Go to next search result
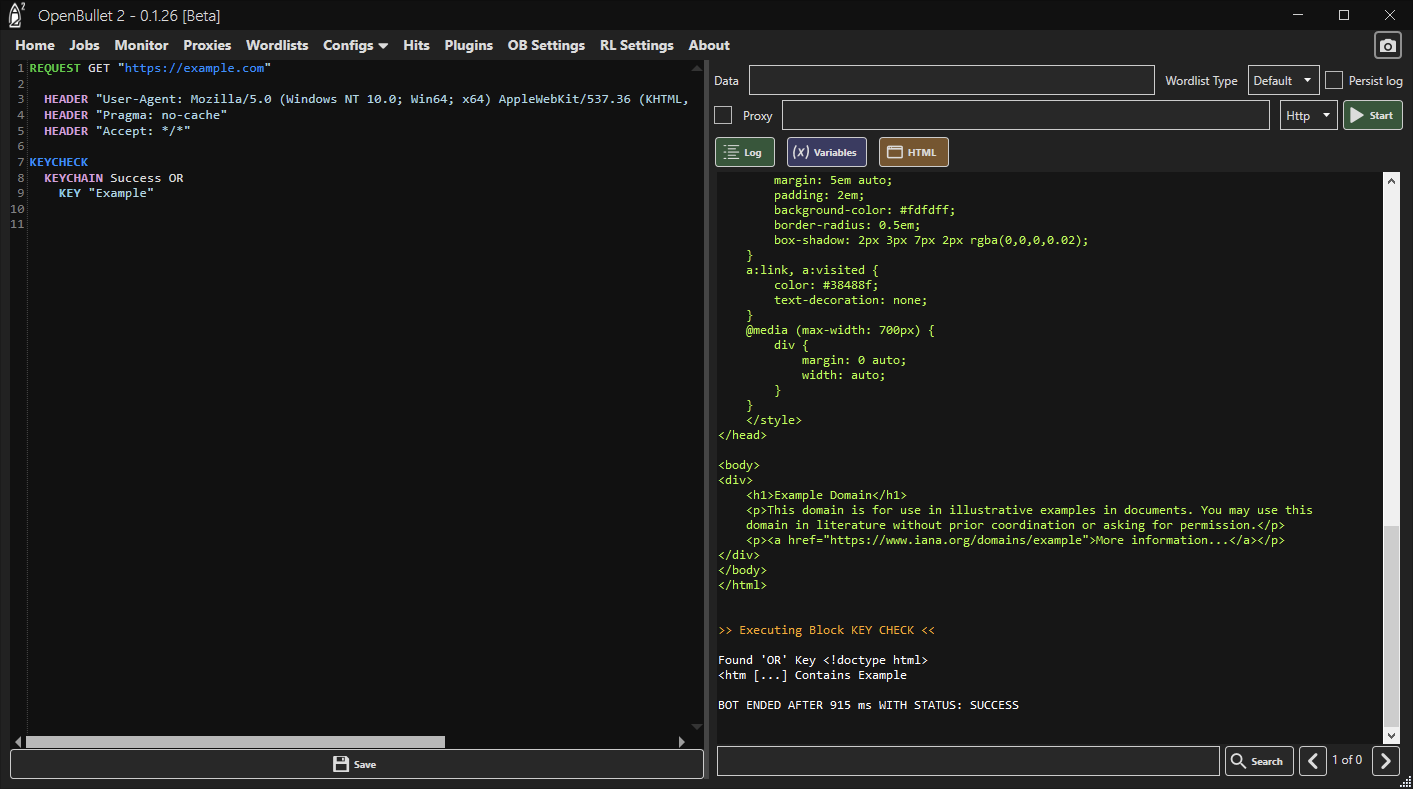This screenshot has width=1413, height=789. coord(1385,761)
